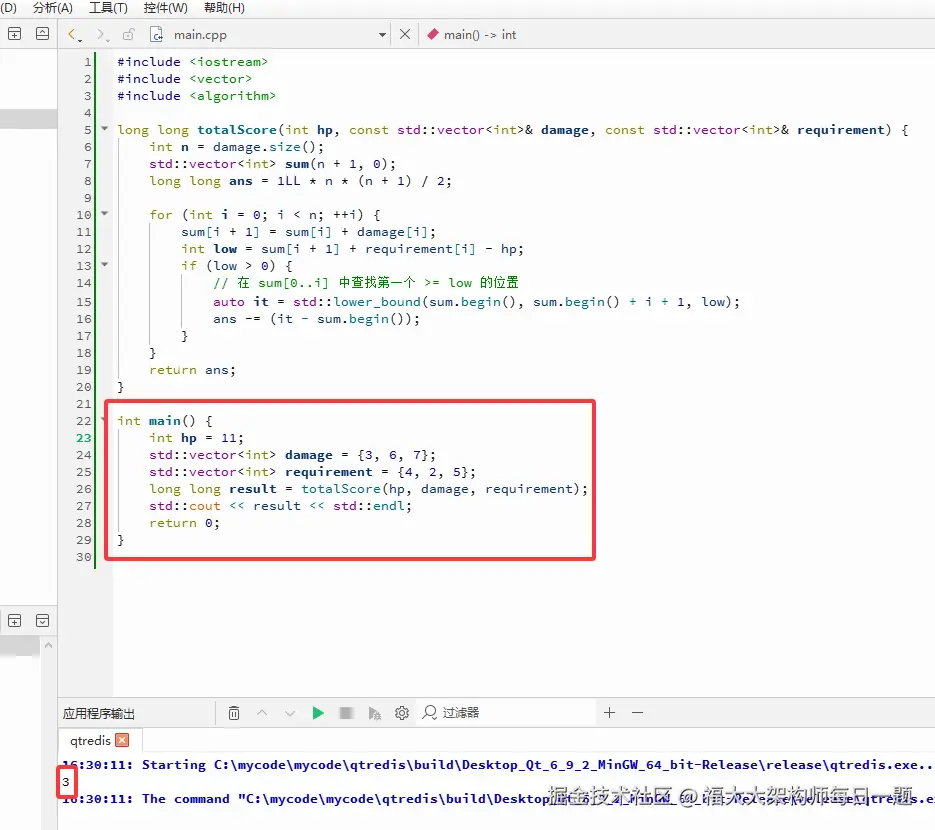Open the 帮助(H) menu

(224, 8)
